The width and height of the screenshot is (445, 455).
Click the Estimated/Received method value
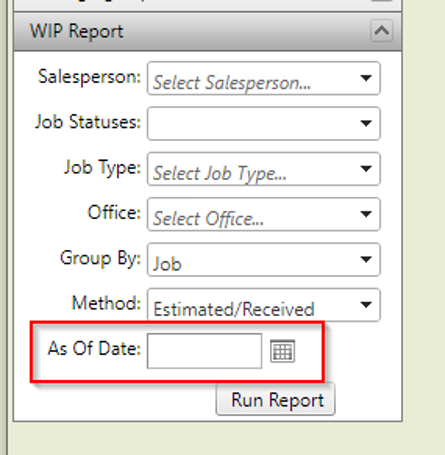[234, 309]
